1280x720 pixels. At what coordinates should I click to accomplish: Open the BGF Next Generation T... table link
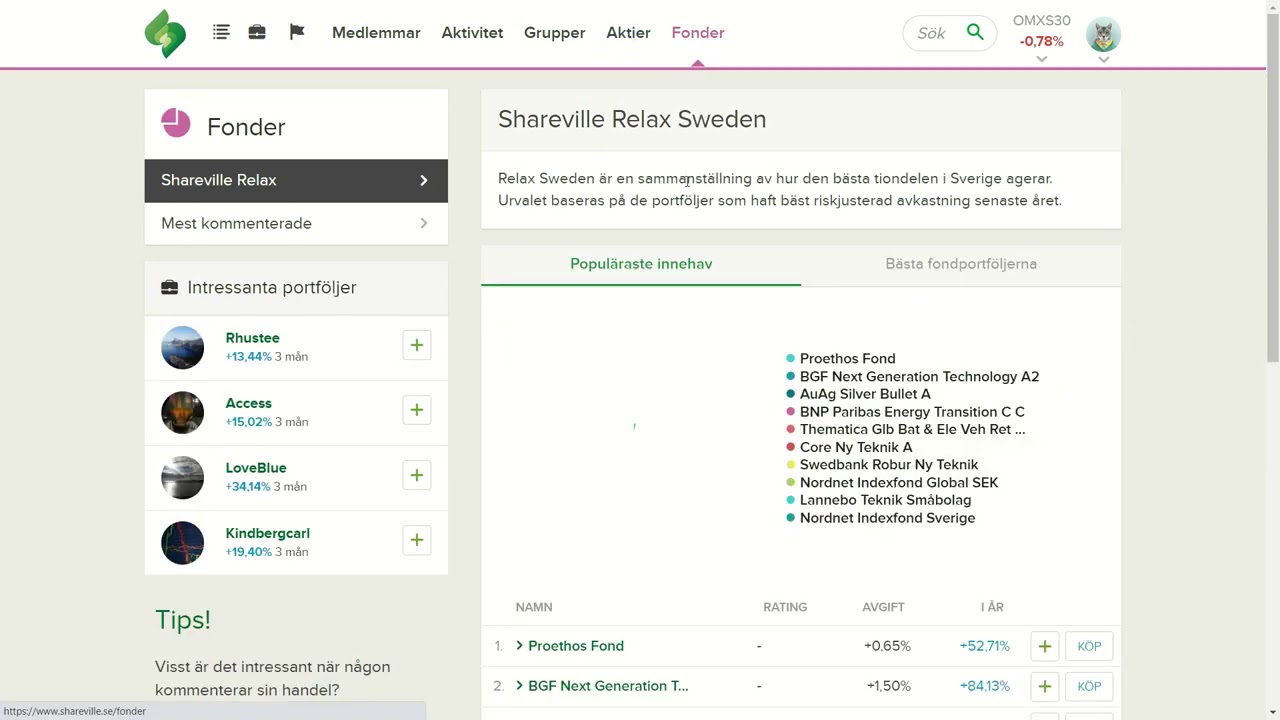[x=608, y=686]
